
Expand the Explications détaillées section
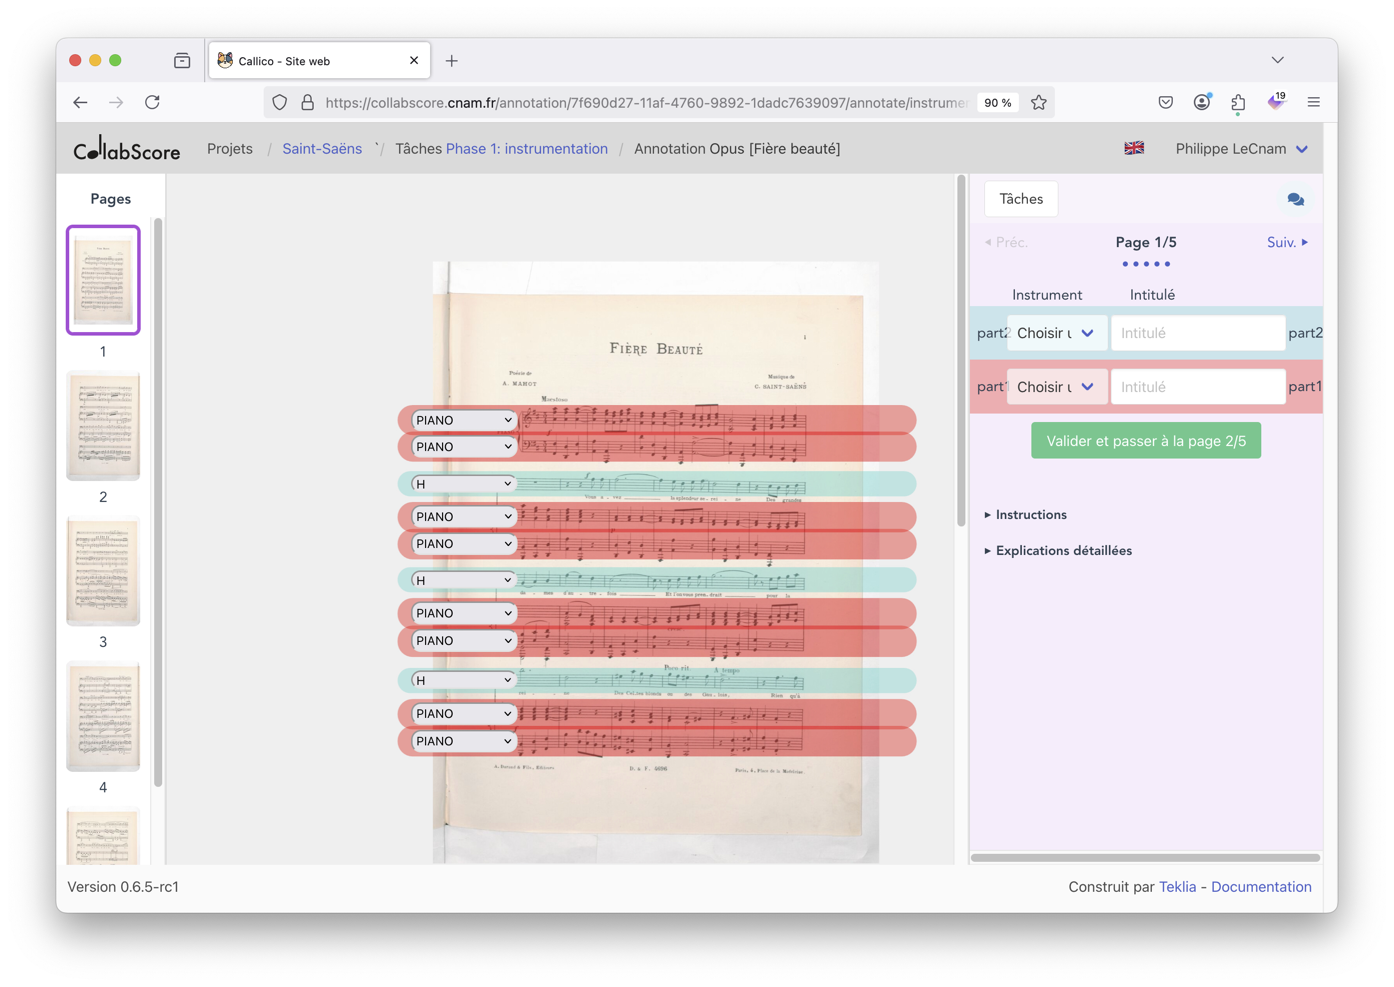pyautogui.click(x=1058, y=550)
